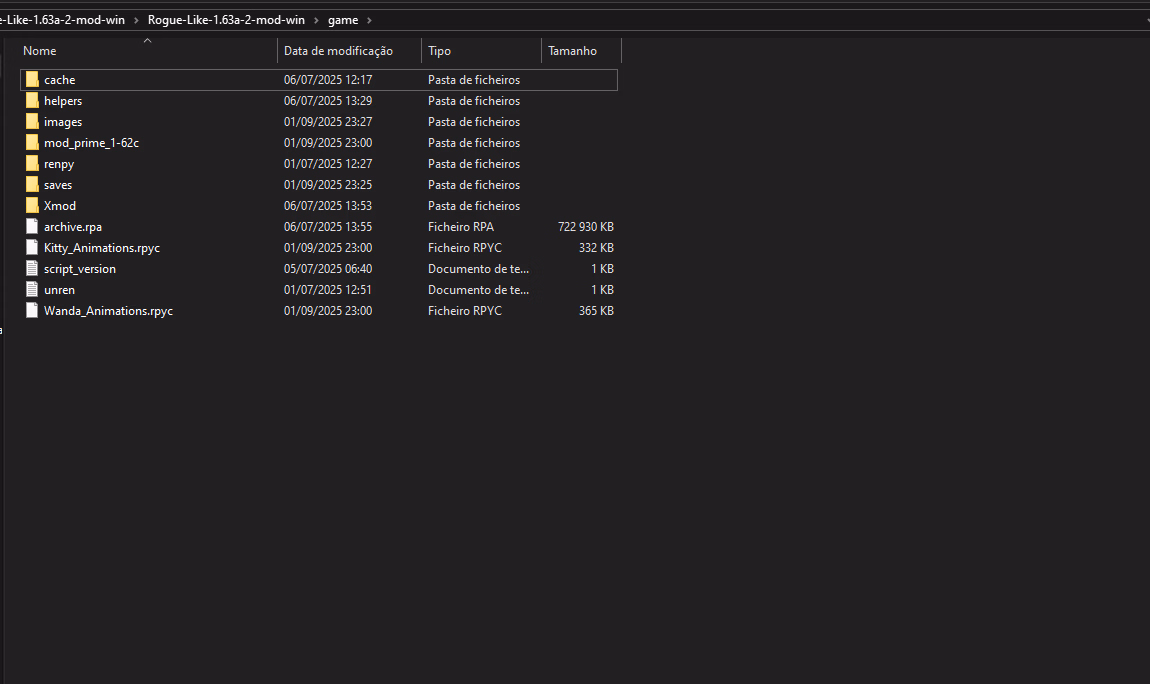Click the script_version text document icon
This screenshot has height=684, width=1150.
tap(32, 269)
